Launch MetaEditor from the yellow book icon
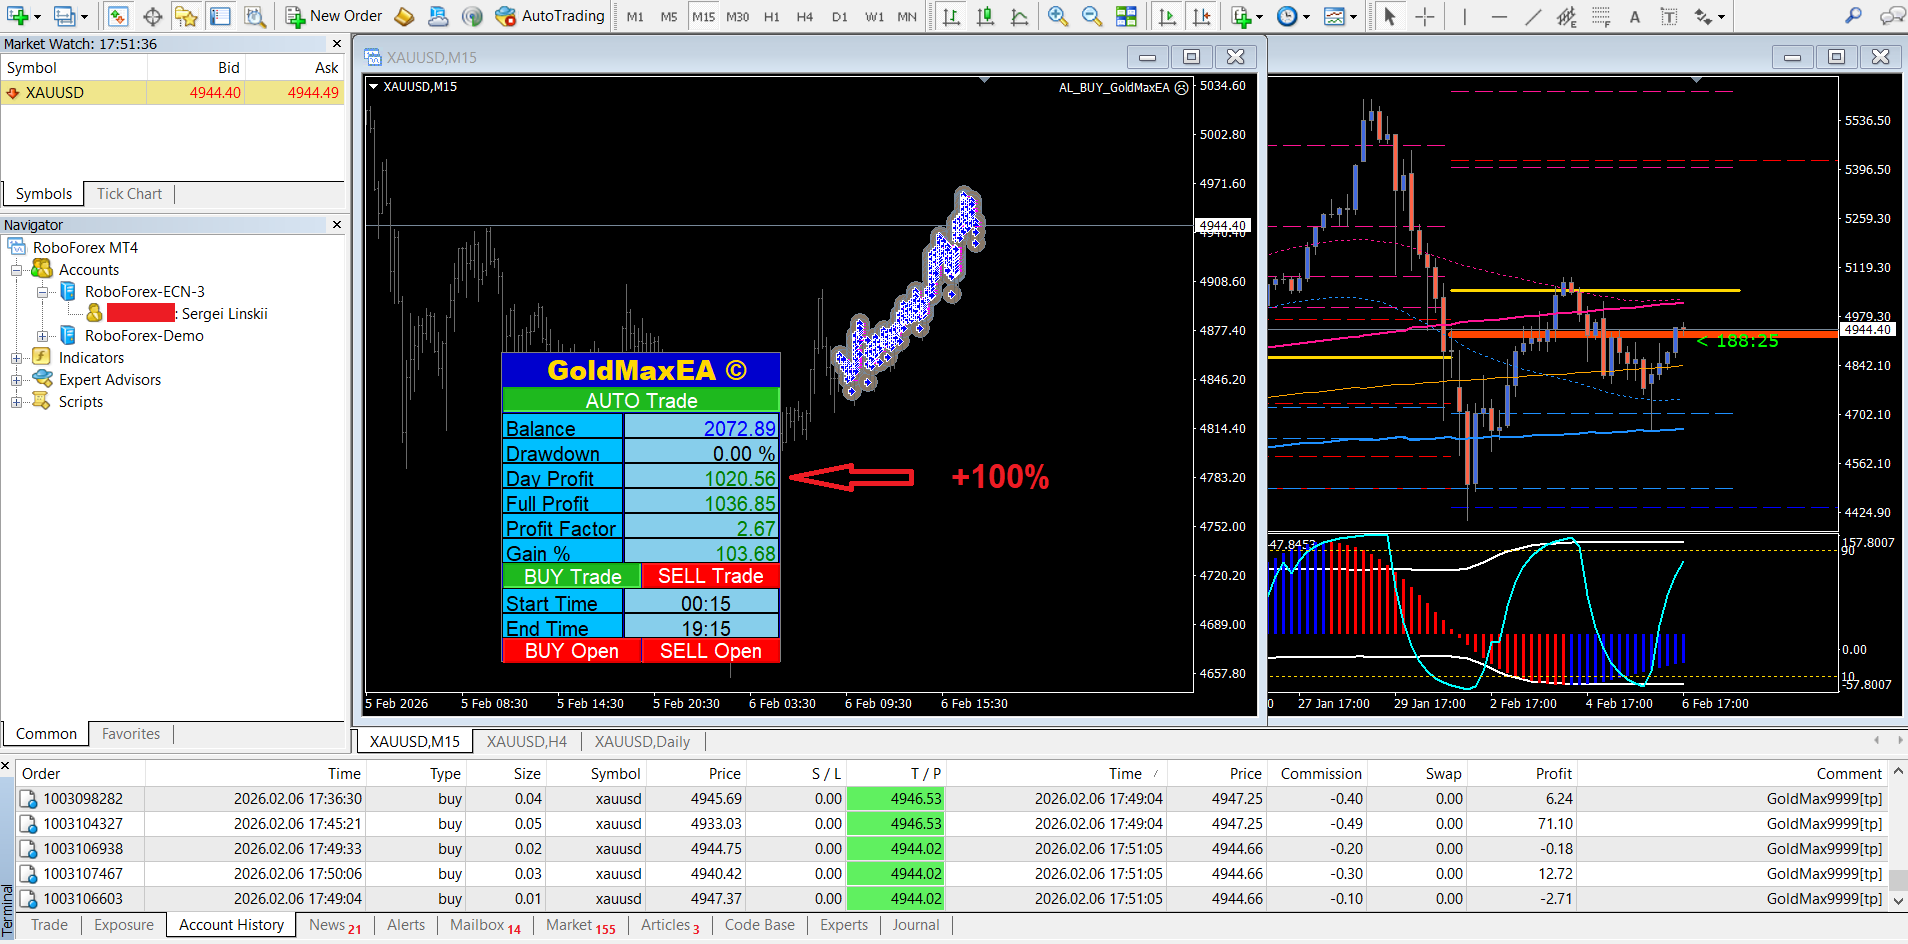This screenshot has width=1908, height=944. pos(404,16)
